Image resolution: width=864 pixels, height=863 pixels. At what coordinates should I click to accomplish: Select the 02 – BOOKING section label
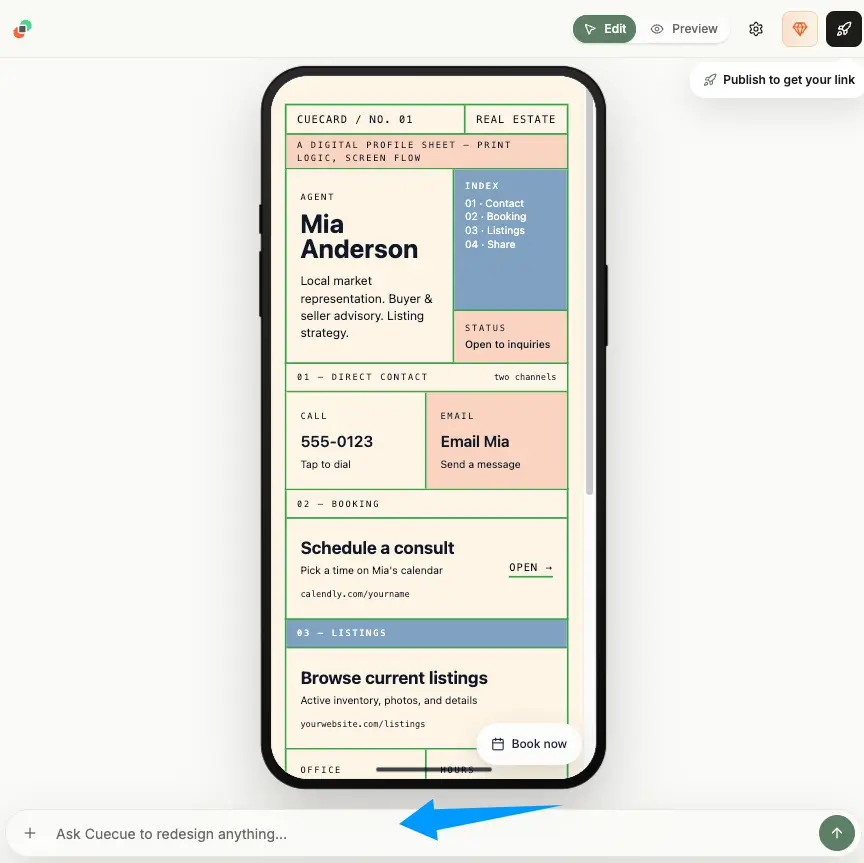point(338,504)
